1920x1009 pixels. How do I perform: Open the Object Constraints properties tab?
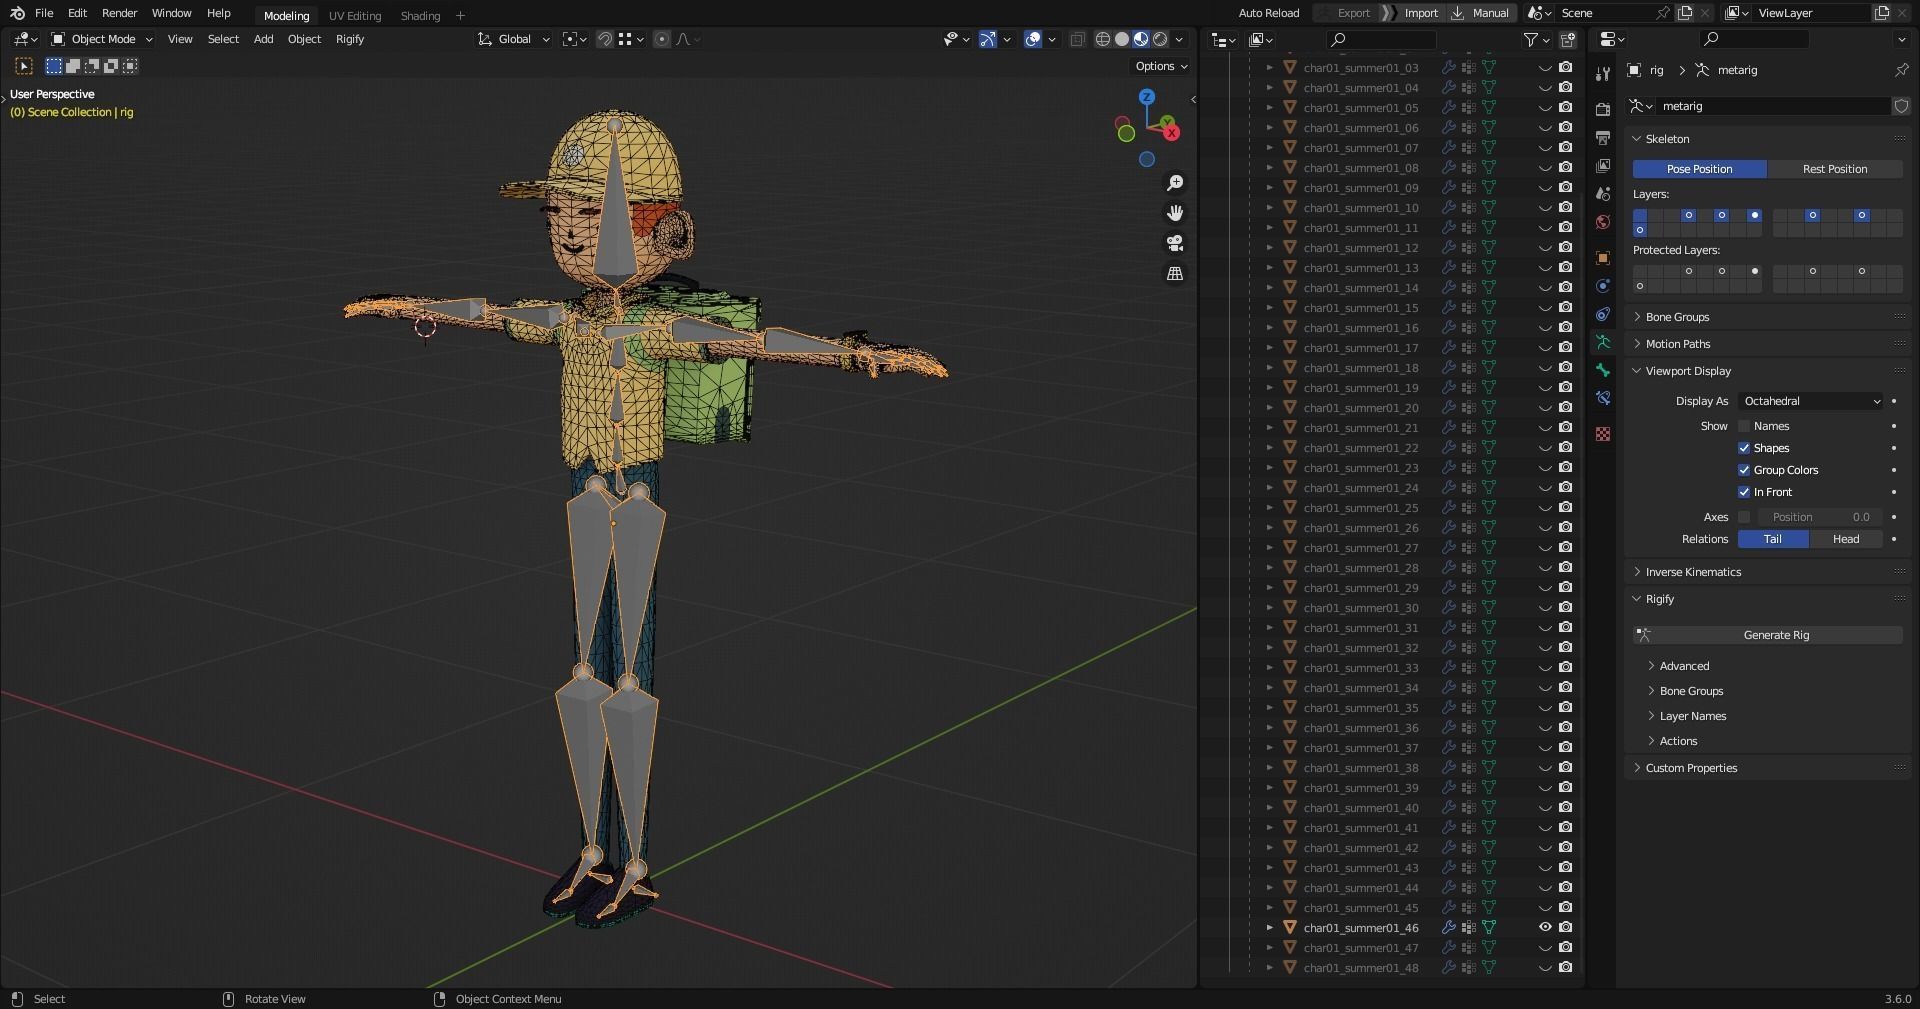1603,314
